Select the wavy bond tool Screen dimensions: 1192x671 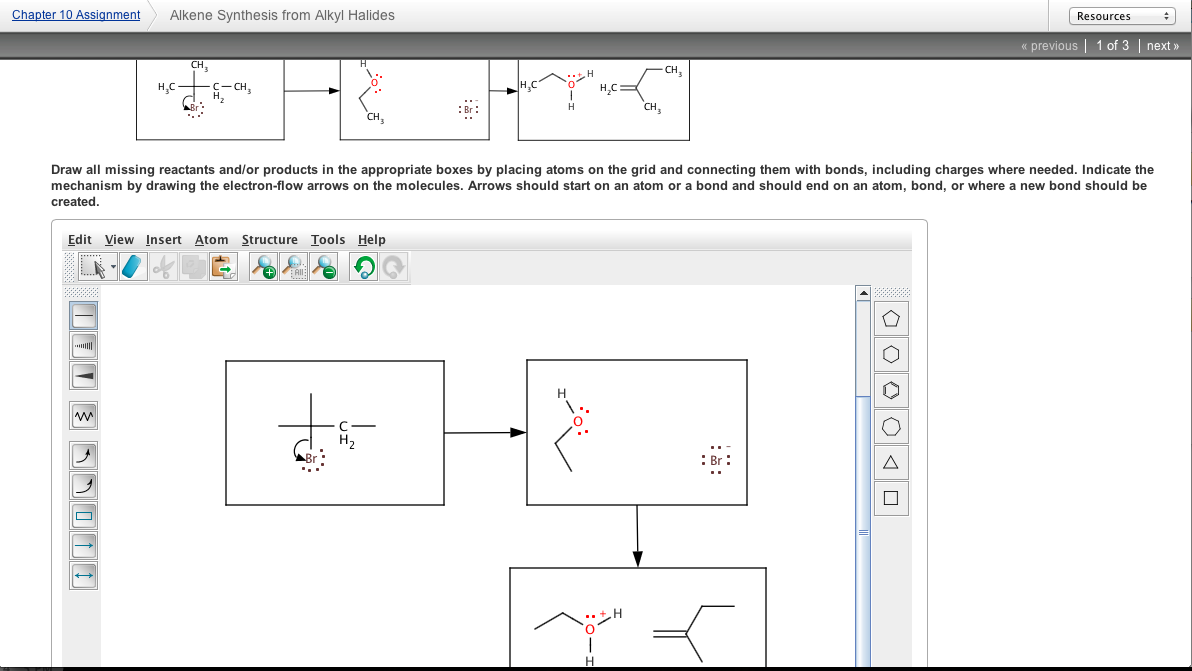pos(83,415)
